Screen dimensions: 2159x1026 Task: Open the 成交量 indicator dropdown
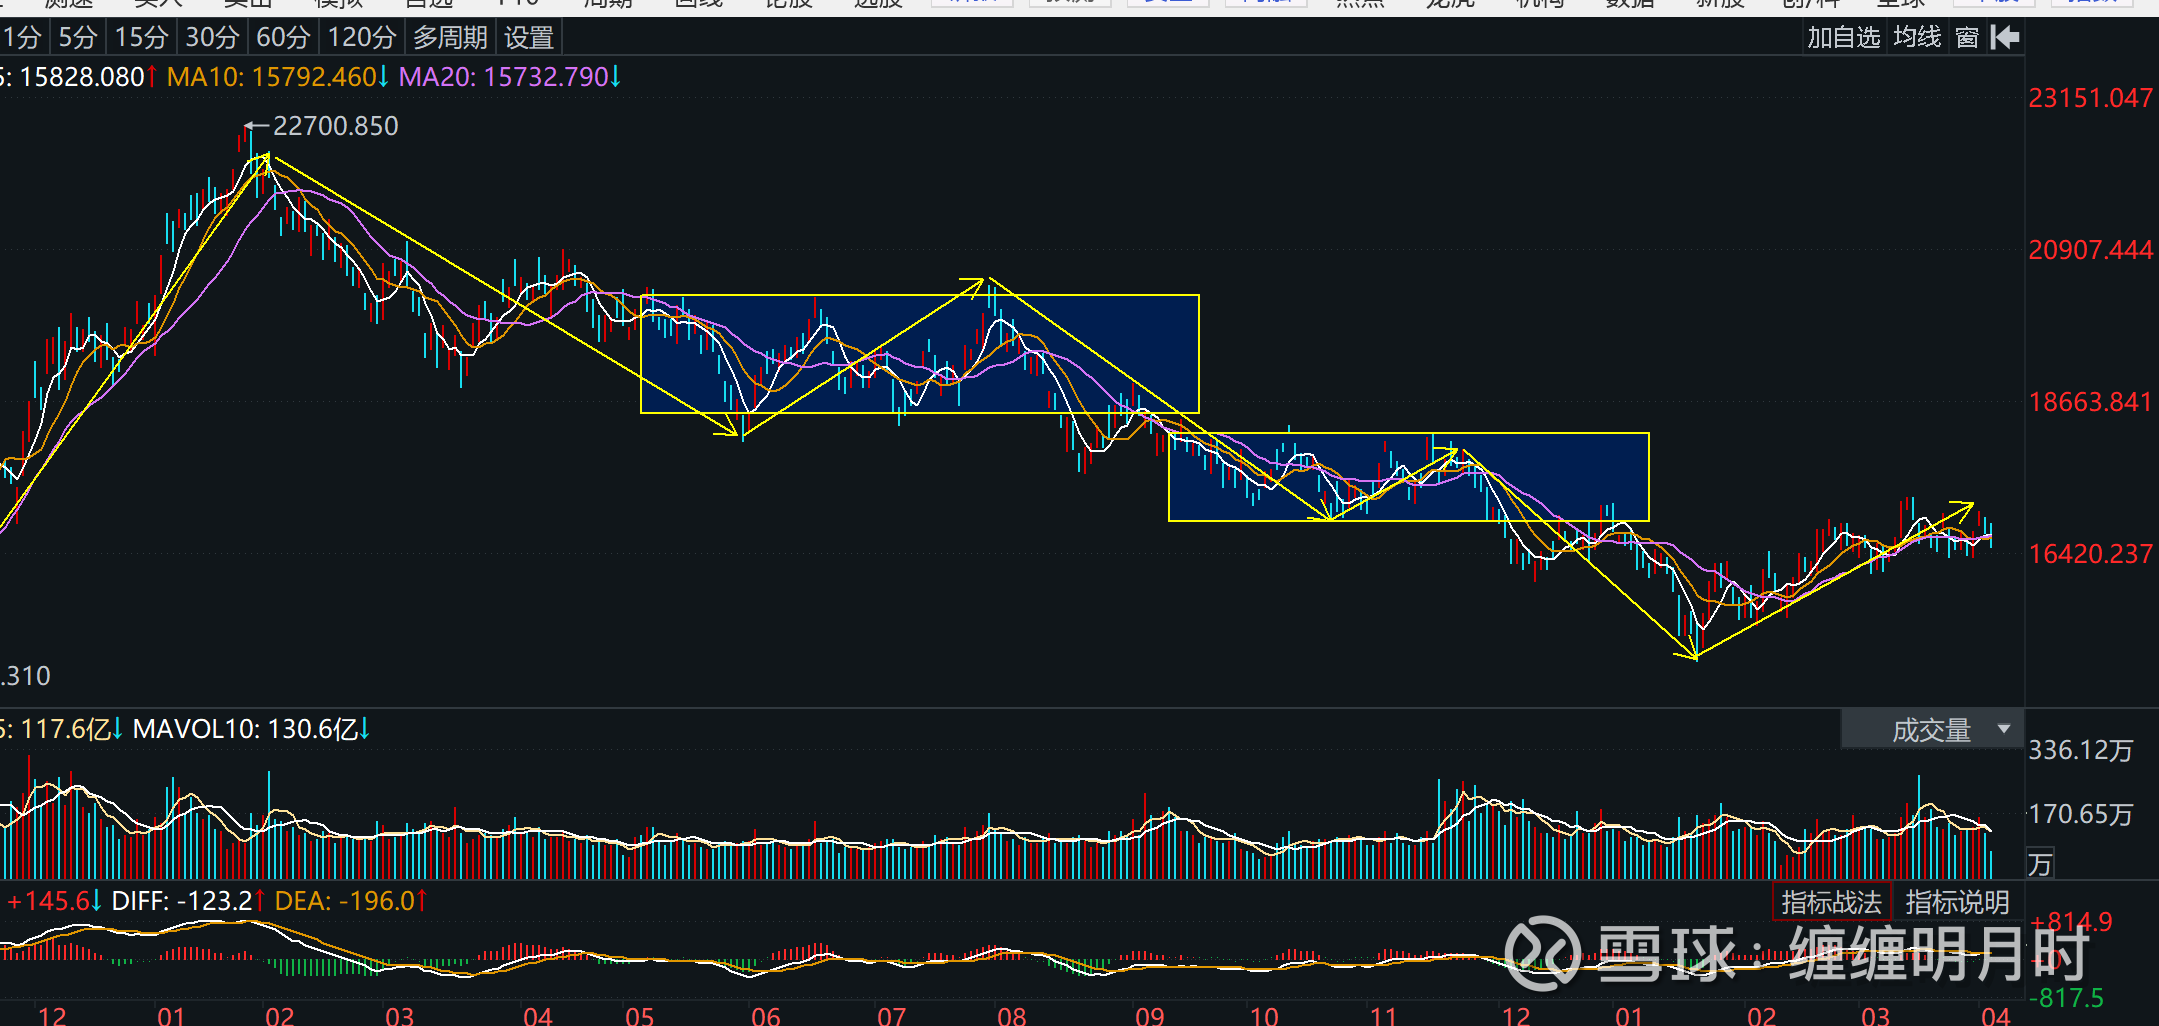pyautogui.click(x=1932, y=730)
